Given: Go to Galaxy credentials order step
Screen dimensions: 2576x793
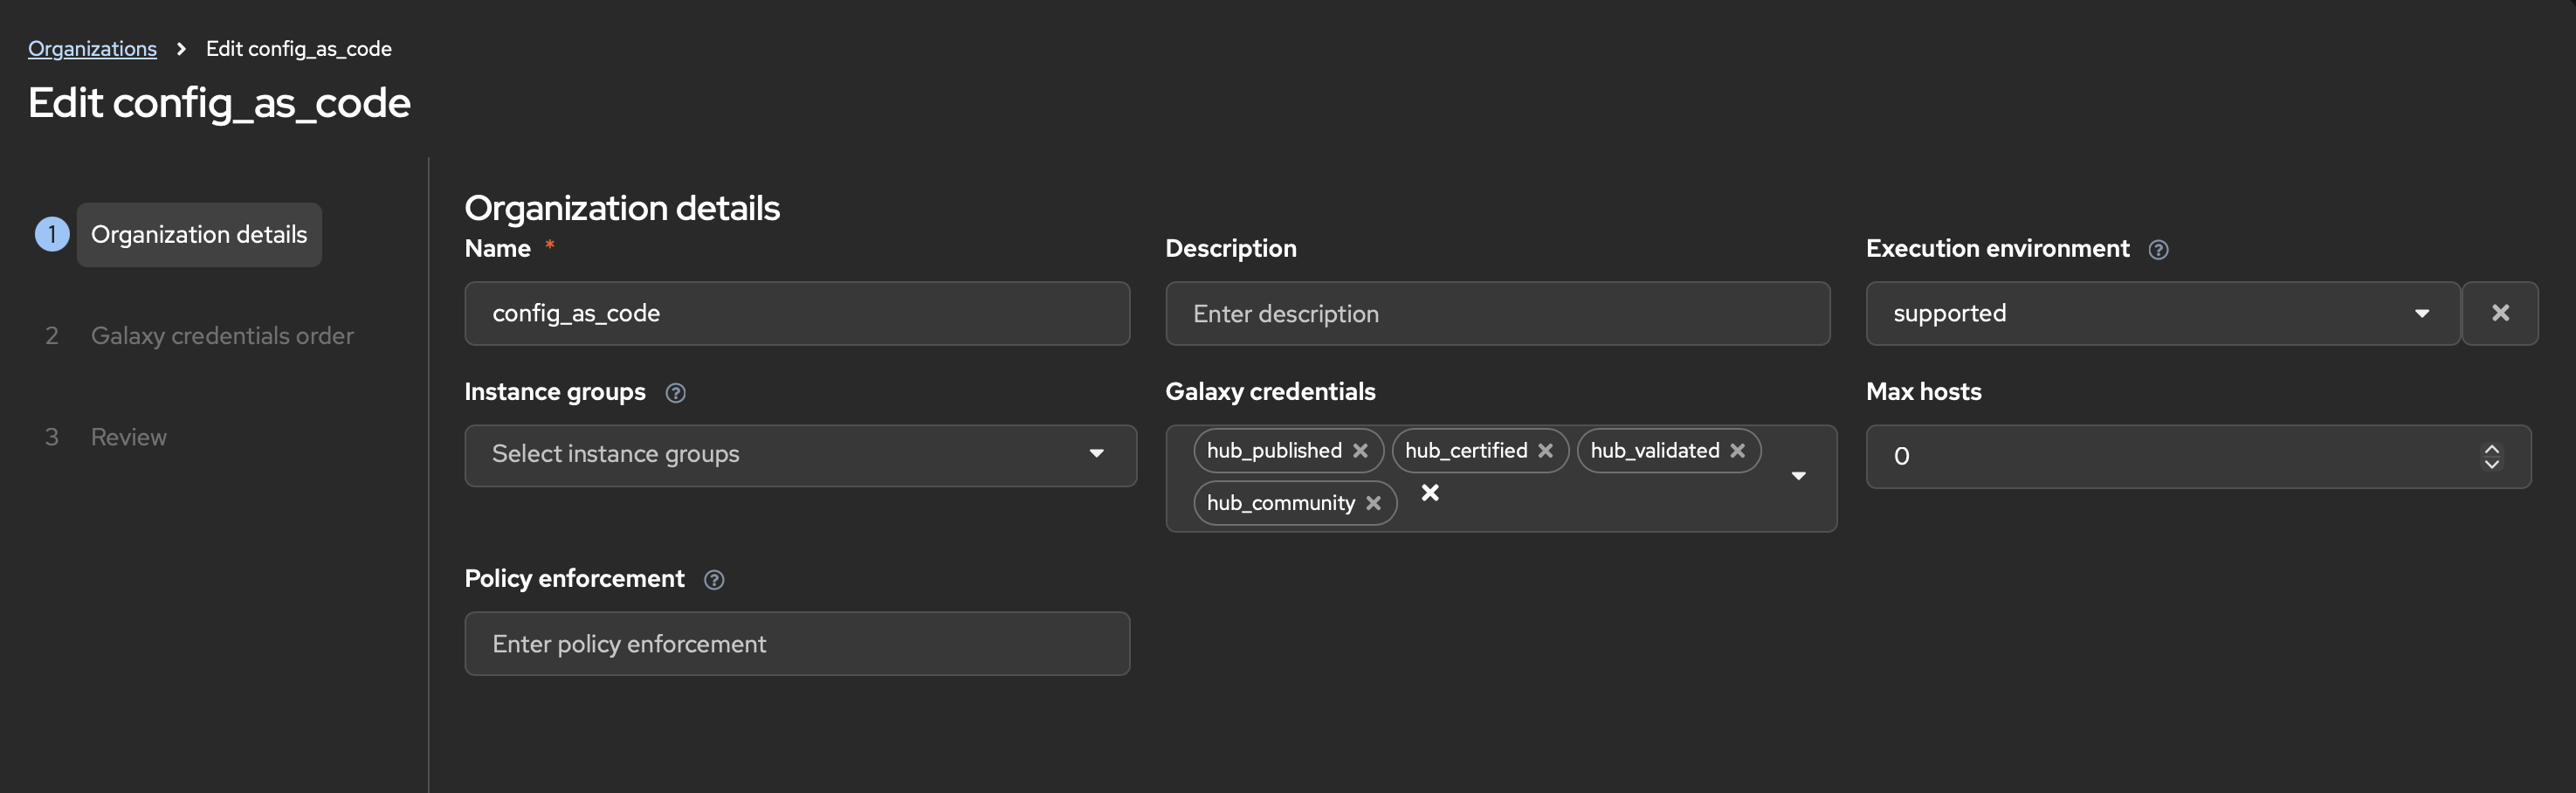Looking at the screenshot, I should pos(222,336).
